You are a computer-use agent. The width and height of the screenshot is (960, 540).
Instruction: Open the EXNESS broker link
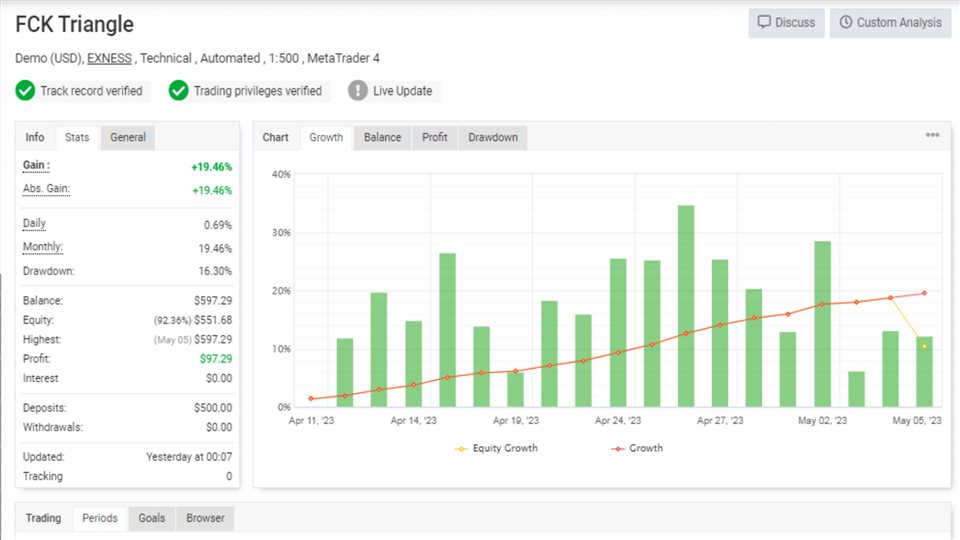click(109, 58)
